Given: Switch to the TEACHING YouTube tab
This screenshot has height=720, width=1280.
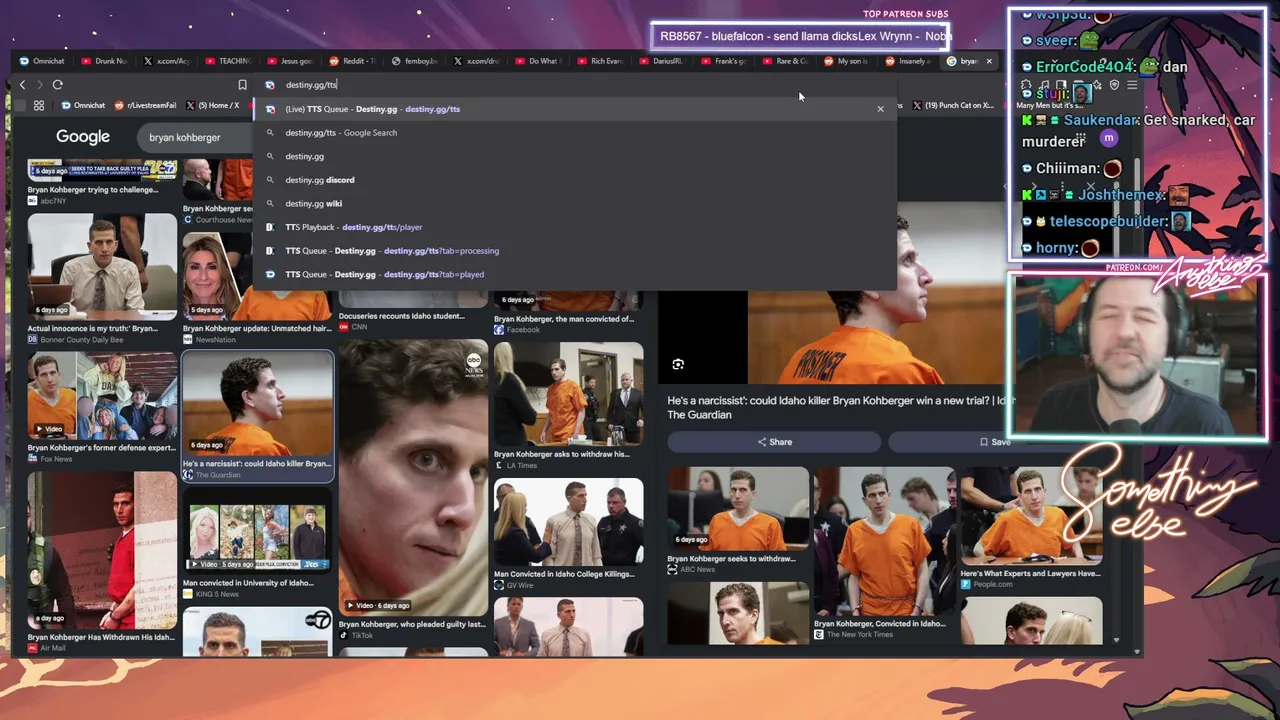Looking at the screenshot, I should pyautogui.click(x=229, y=61).
